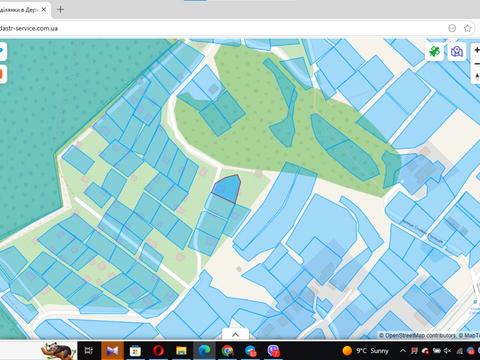Close the current browser tab

click(43, 10)
